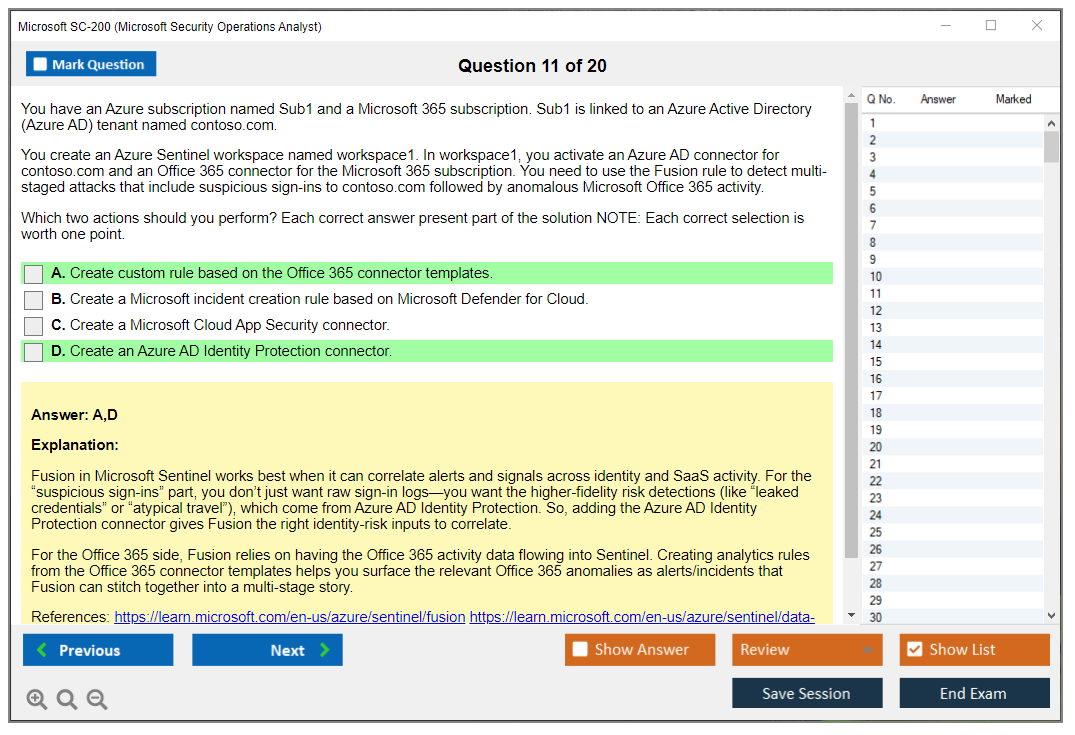
Task: Click the green right arrow on Next
Action: pyautogui.click(x=325, y=650)
